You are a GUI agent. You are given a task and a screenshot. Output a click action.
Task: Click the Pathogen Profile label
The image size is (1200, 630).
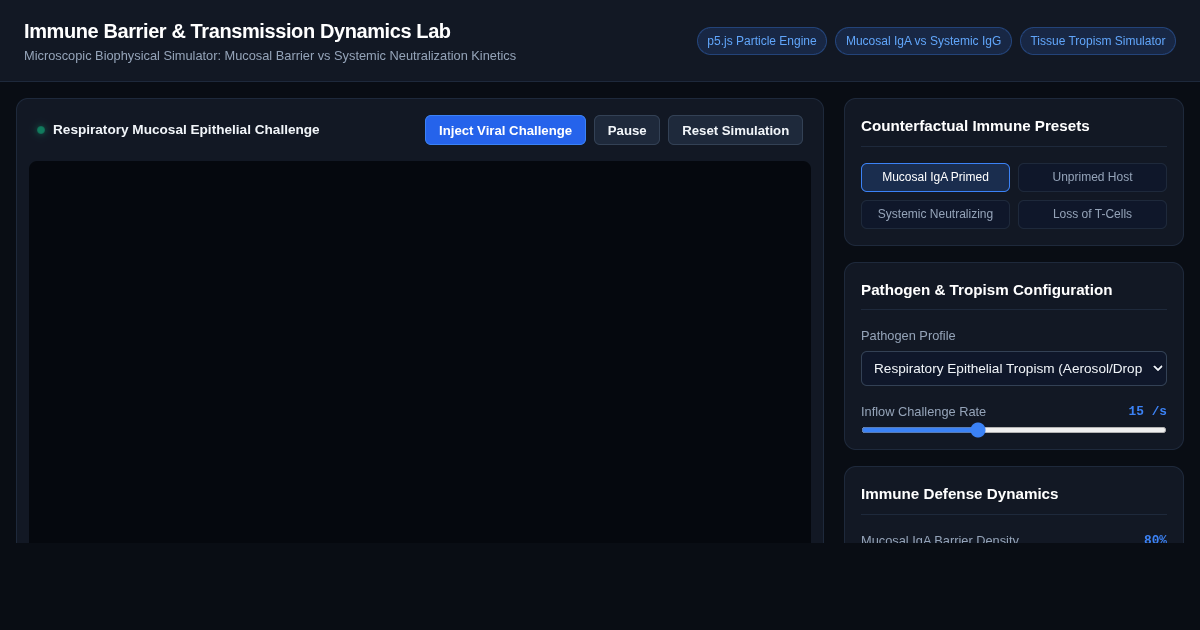(908, 335)
